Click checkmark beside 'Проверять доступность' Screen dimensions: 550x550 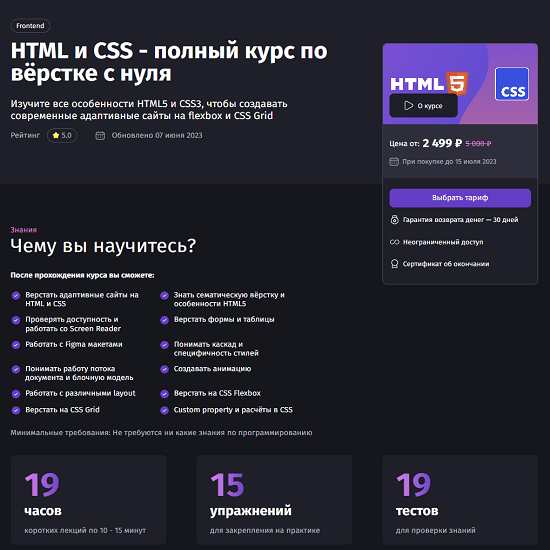pyautogui.click(x=16, y=320)
